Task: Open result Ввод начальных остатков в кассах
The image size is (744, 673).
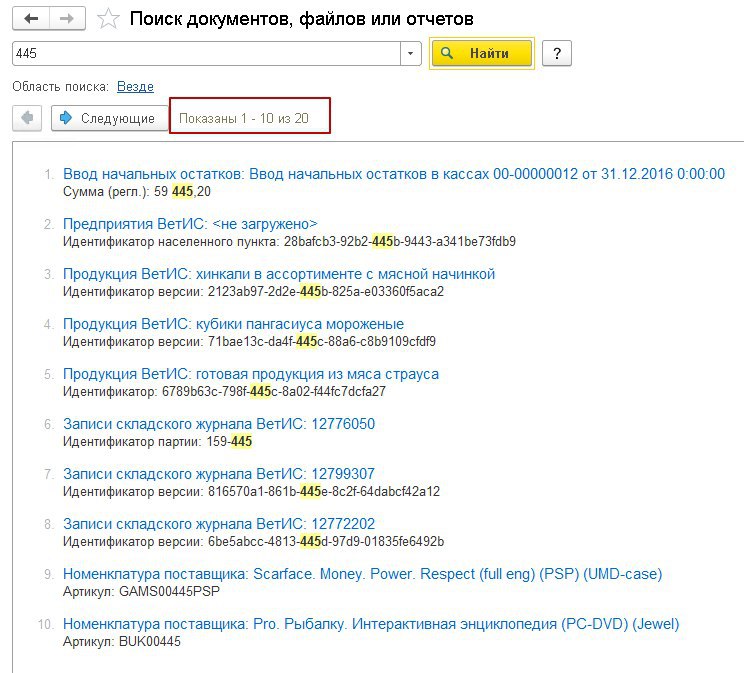Action: coord(394,174)
